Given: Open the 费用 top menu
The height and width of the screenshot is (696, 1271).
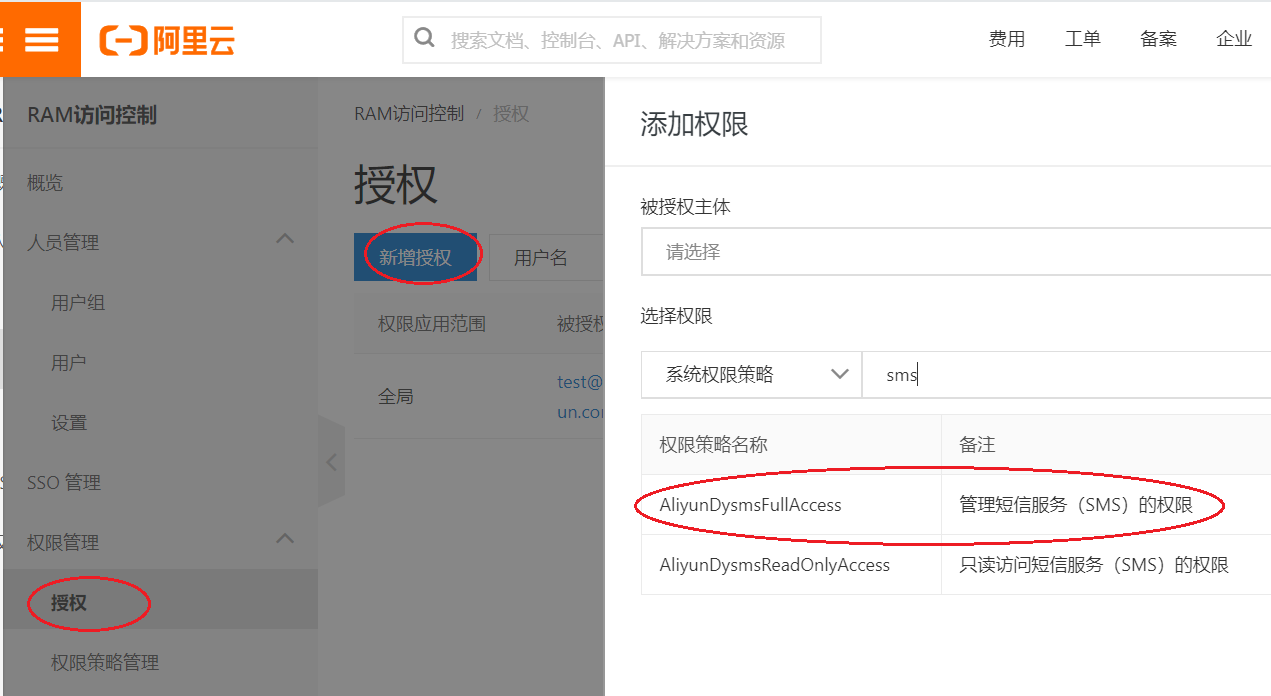Looking at the screenshot, I should 1007,39.
